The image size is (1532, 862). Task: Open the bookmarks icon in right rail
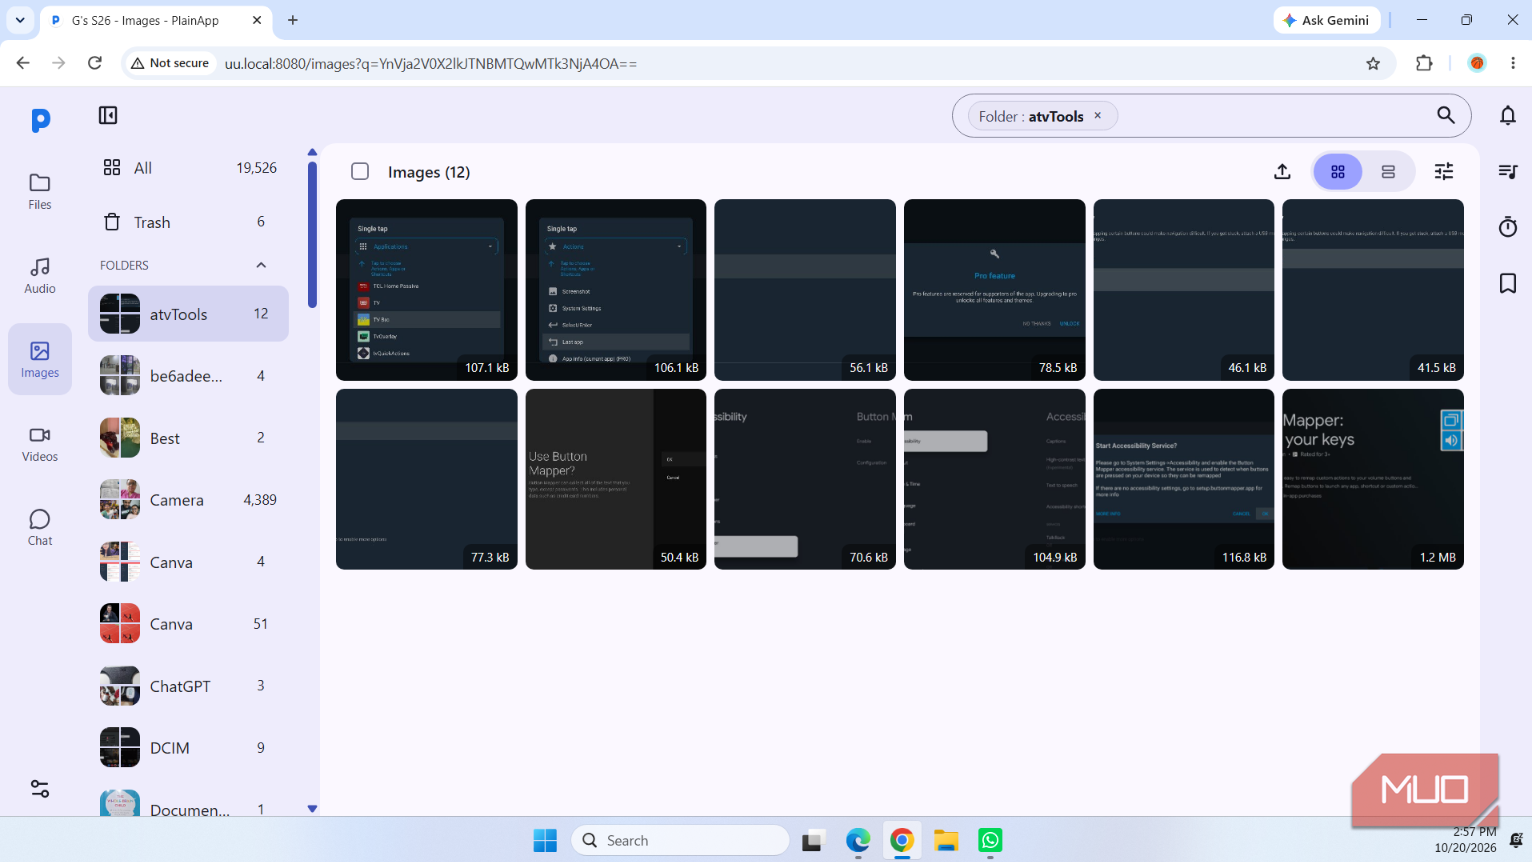1508,283
